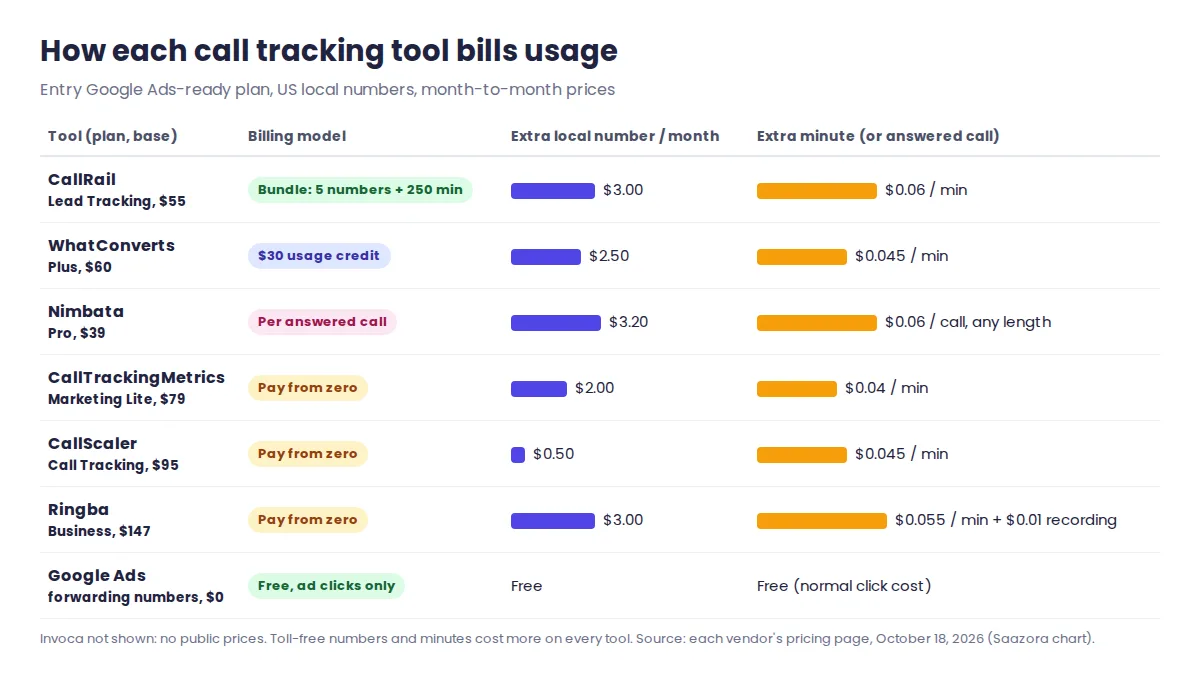The height and width of the screenshot is (679, 1200).
Task: Select '$0.055 / min + $0.01 recording' text
Action: coord(1006,520)
